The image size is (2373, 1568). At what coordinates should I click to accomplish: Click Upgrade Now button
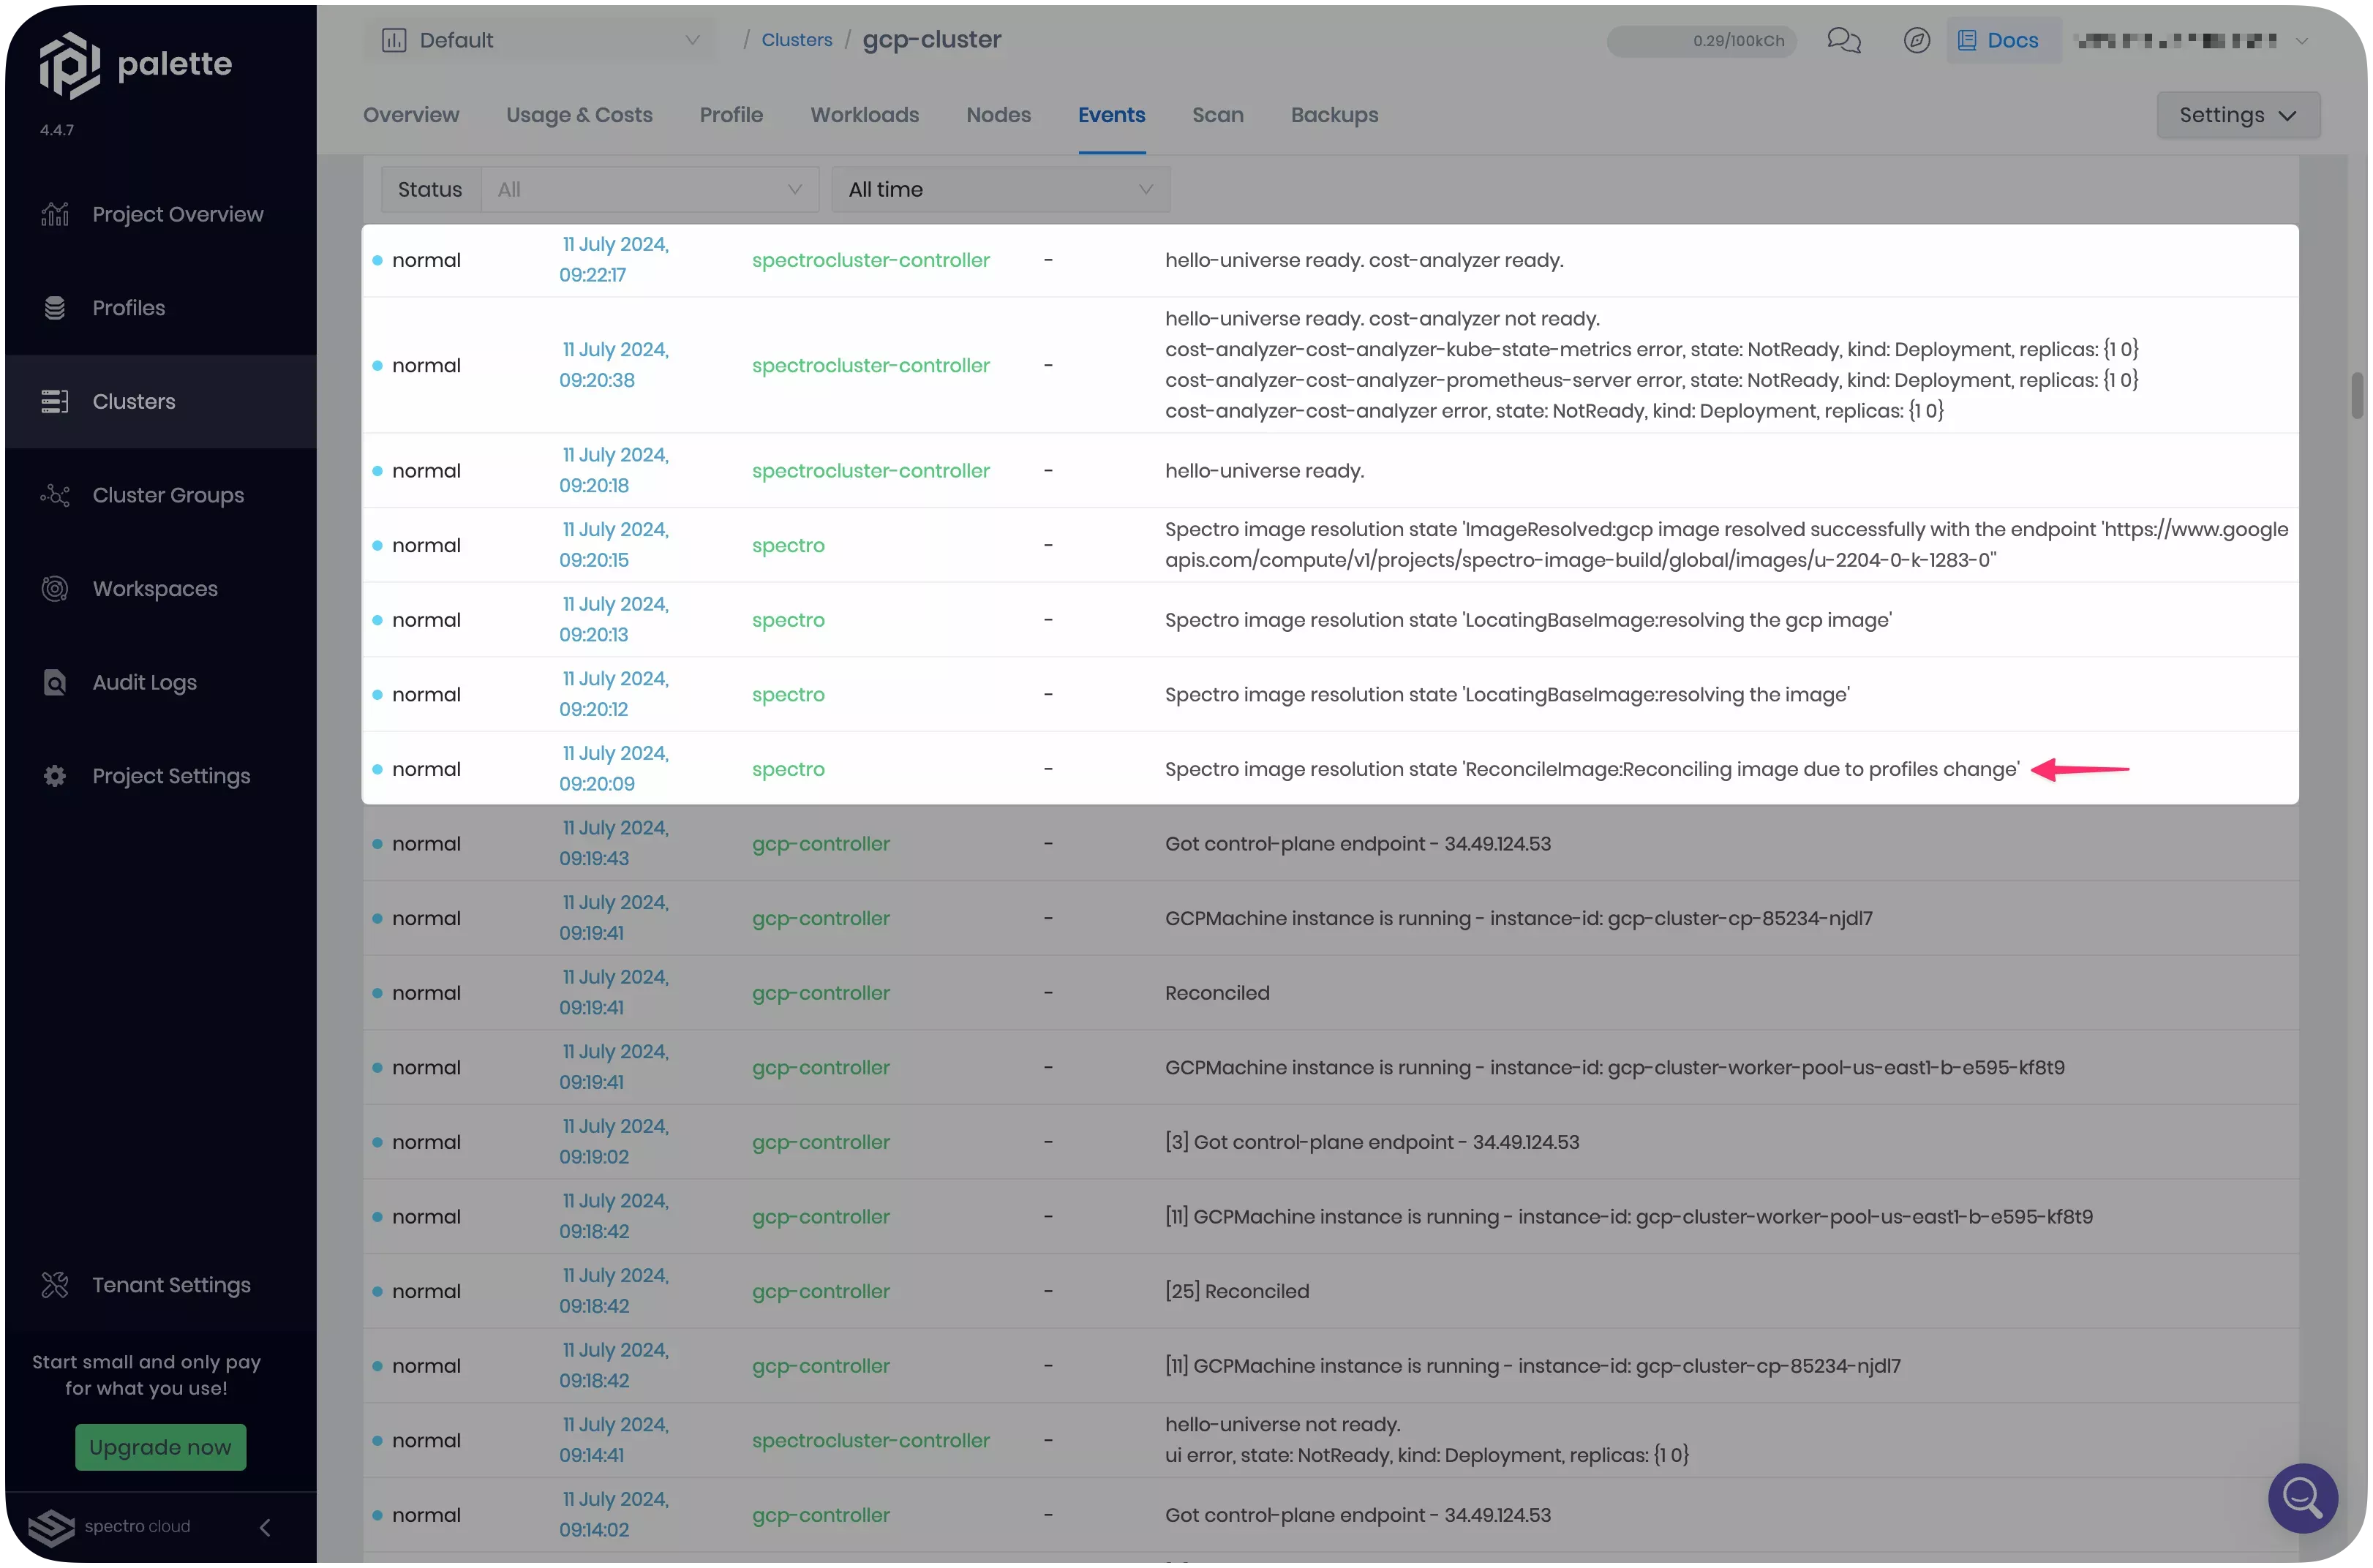(159, 1447)
